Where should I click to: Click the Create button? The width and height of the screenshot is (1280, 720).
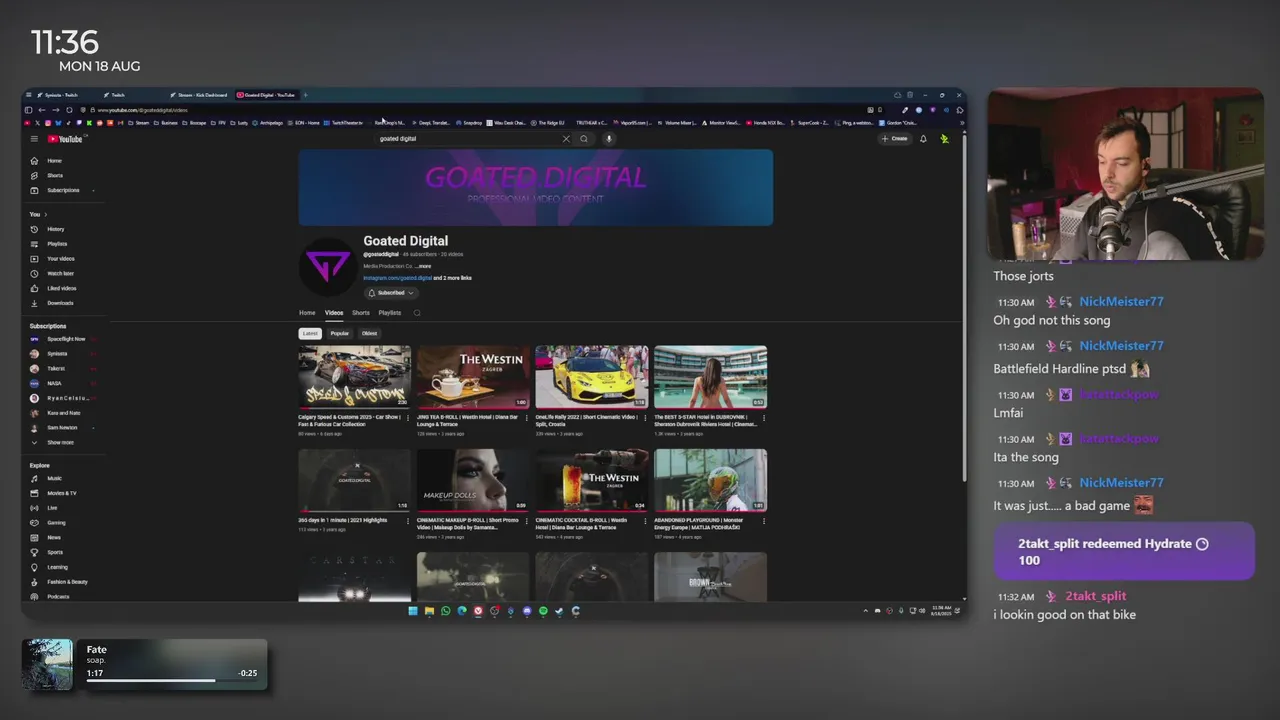tap(895, 139)
